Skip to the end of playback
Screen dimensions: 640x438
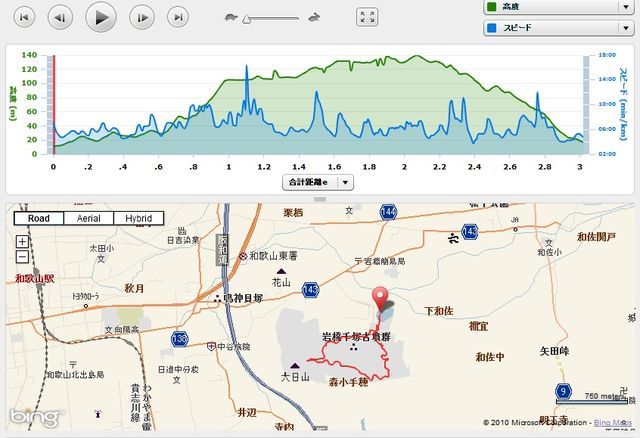click(178, 17)
